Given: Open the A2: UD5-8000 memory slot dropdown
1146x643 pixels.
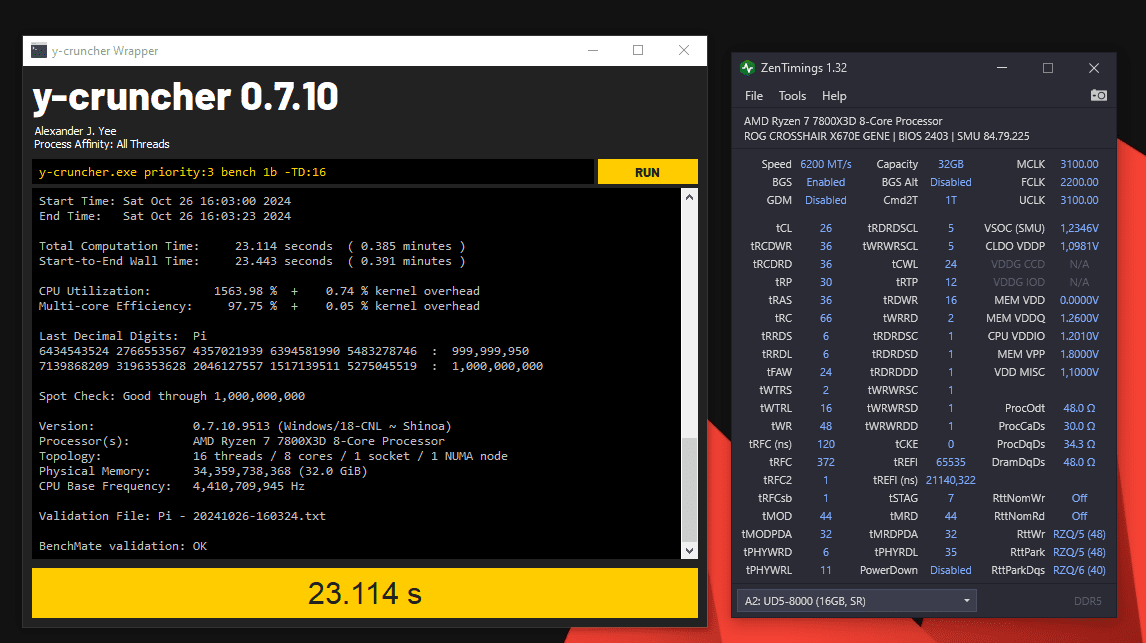Looking at the screenshot, I should tap(857, 601).
